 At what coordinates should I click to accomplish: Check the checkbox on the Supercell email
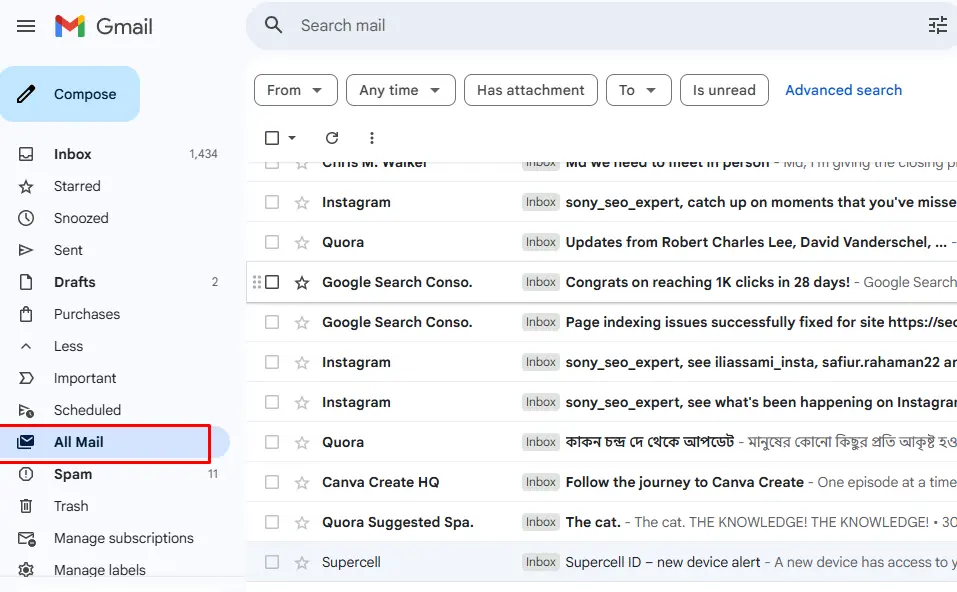coord(271,561)
